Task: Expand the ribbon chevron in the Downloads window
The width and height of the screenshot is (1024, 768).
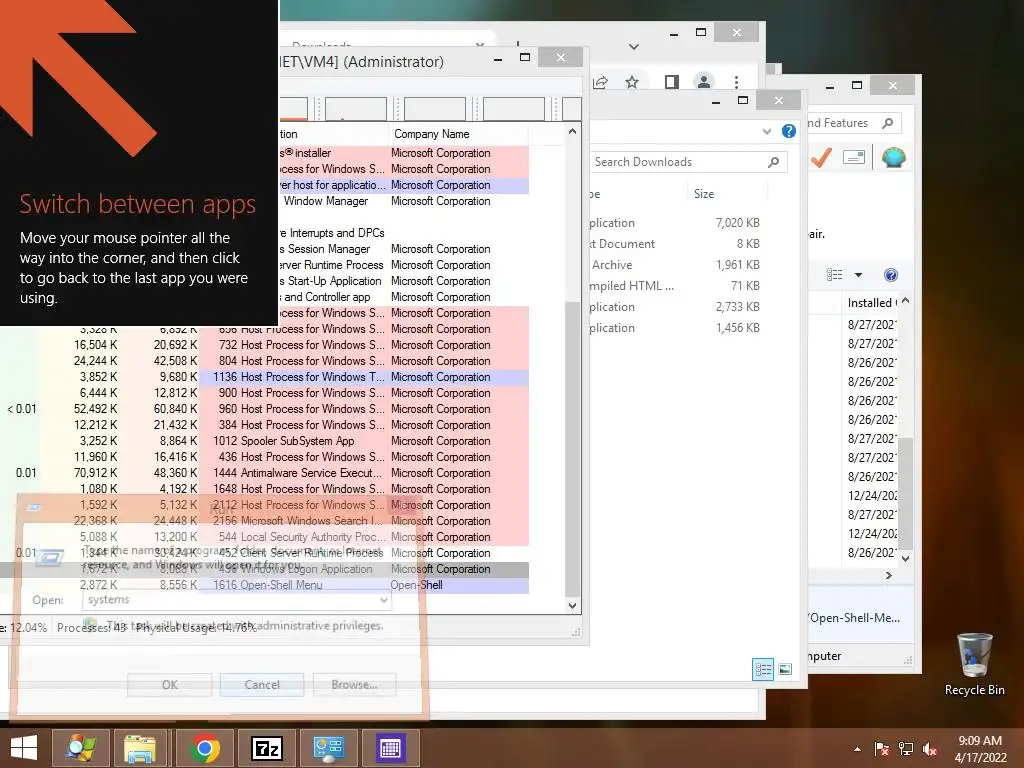Action: (x=767, y=131)
